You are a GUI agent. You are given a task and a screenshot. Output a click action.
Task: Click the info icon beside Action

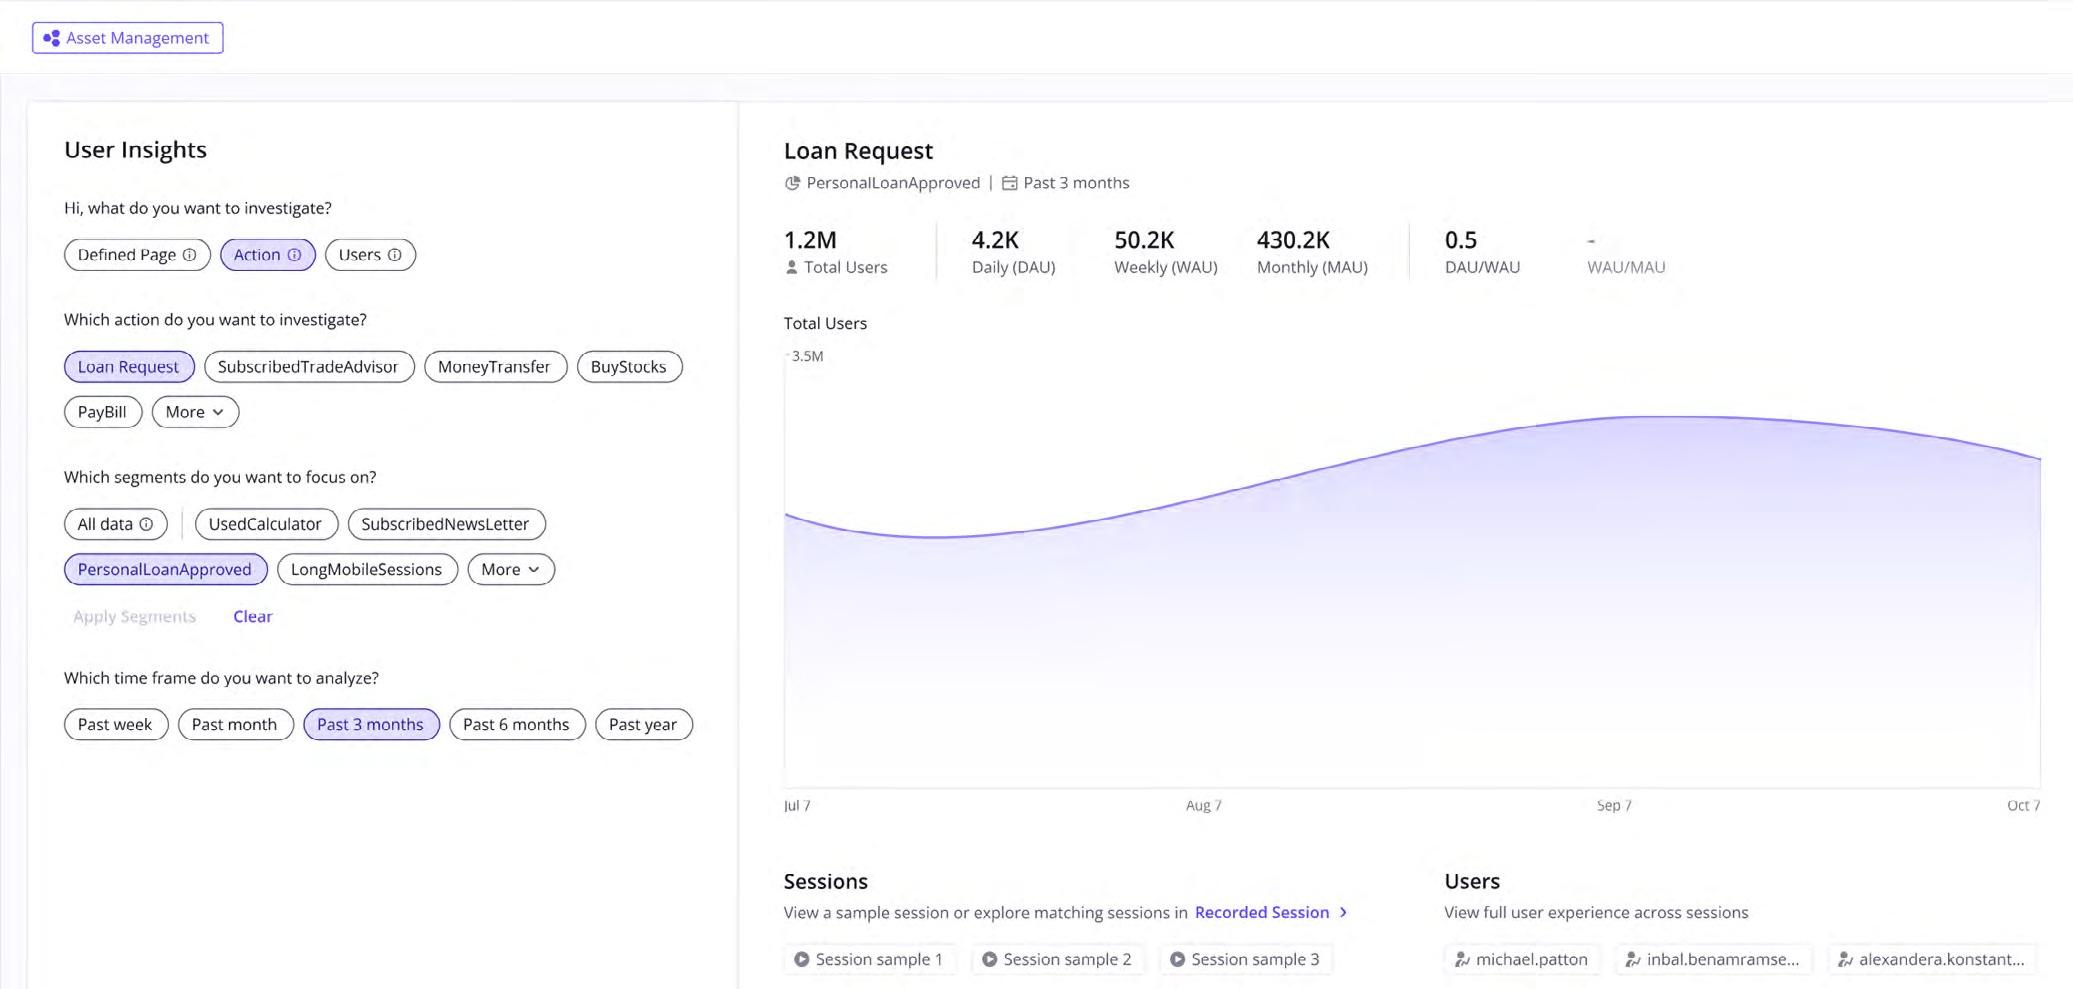point(296,254)
